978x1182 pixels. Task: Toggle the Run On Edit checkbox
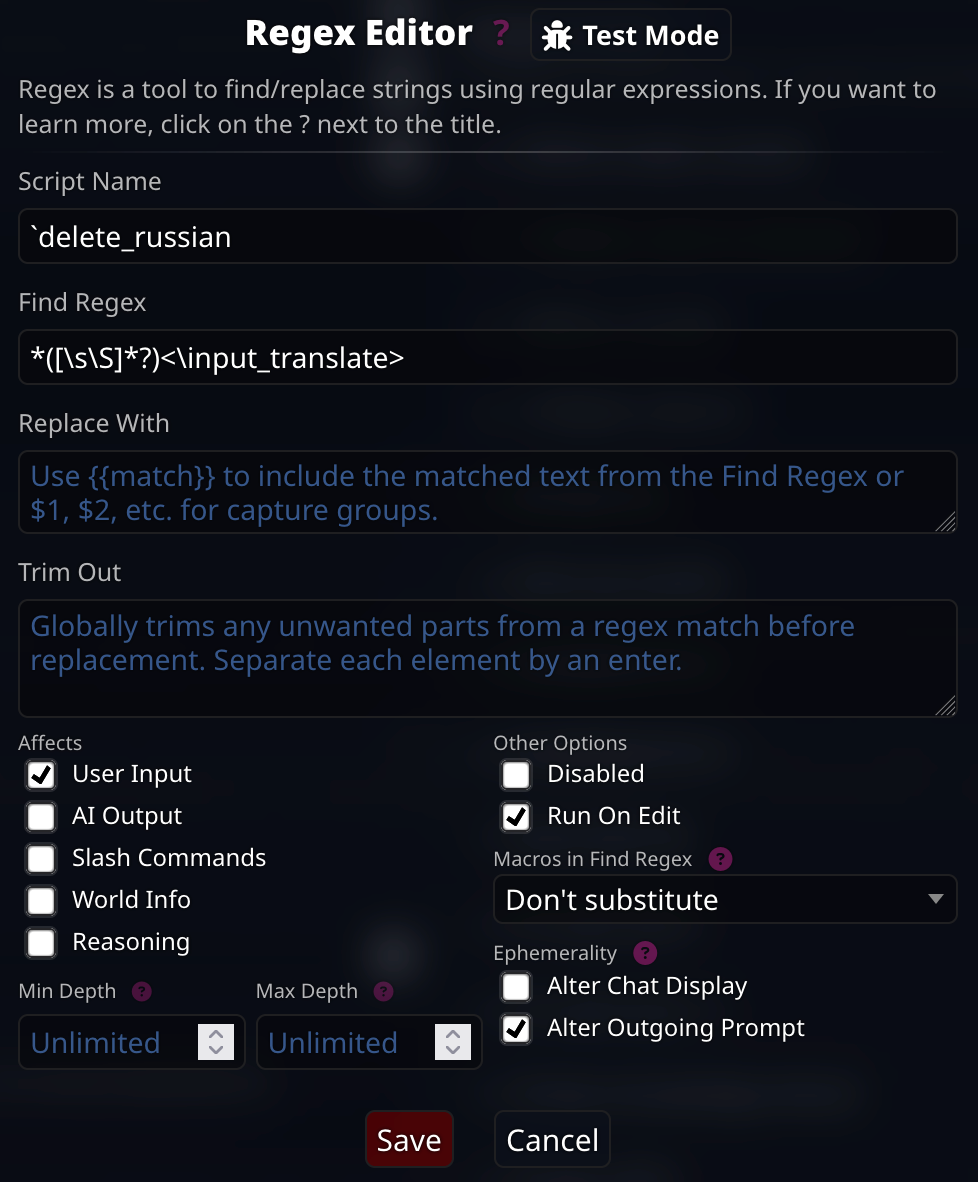coord(516,816)
